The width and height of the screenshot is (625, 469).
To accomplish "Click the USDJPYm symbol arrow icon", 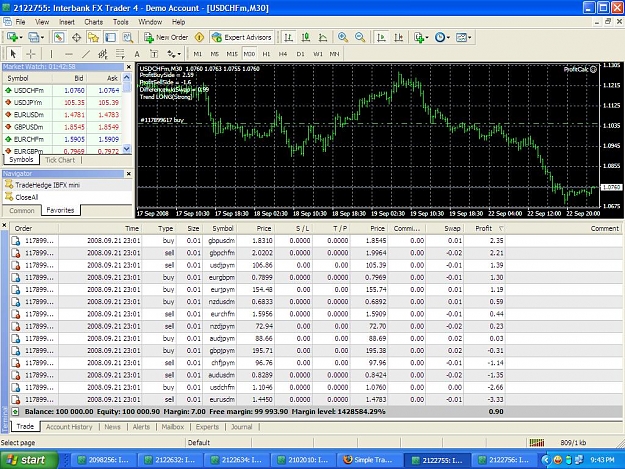I will click(8, 102).
